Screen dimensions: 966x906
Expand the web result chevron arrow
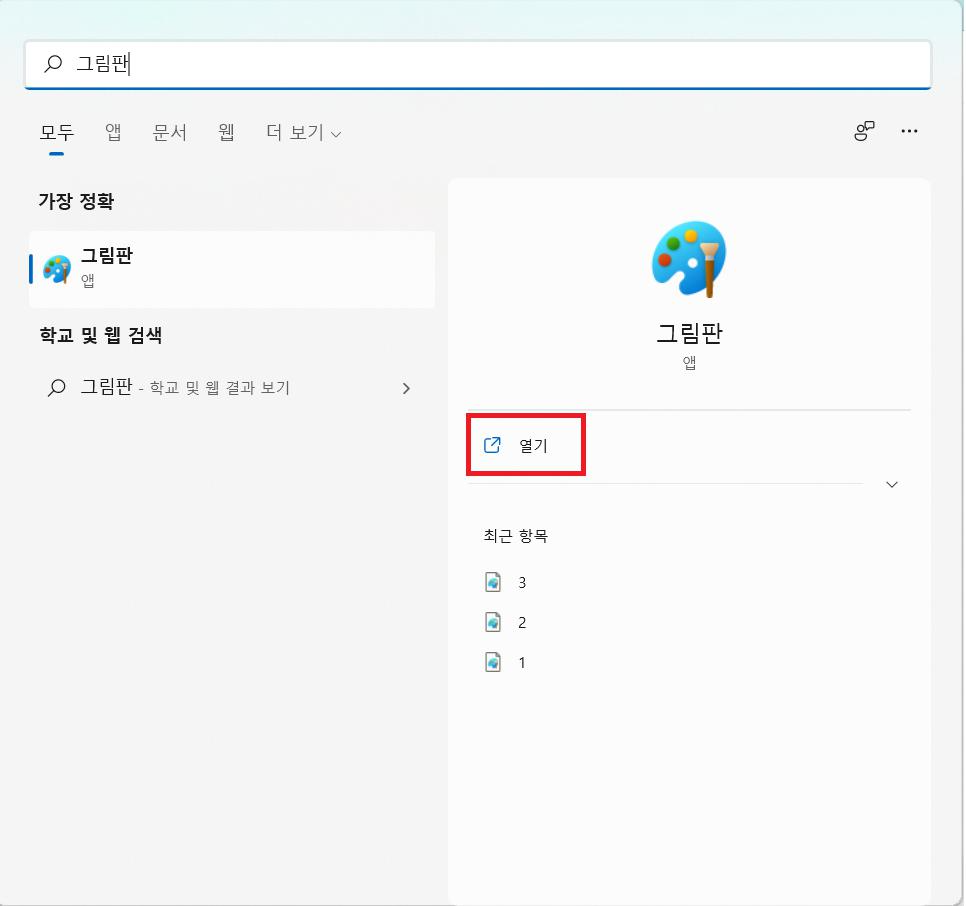[x=406, y=388]
